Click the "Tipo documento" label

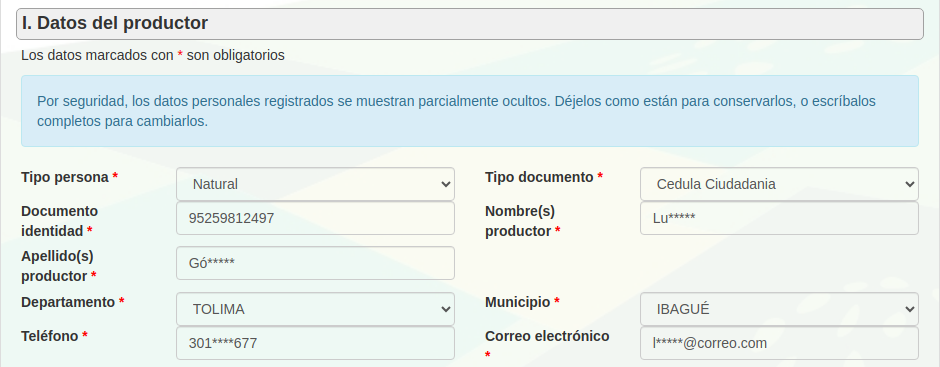tap(544, 178)
